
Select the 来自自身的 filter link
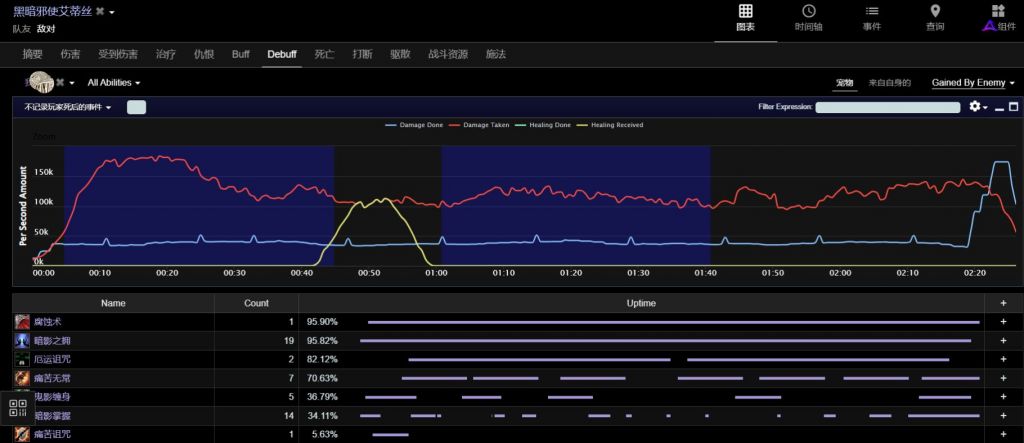coord(889,83)
